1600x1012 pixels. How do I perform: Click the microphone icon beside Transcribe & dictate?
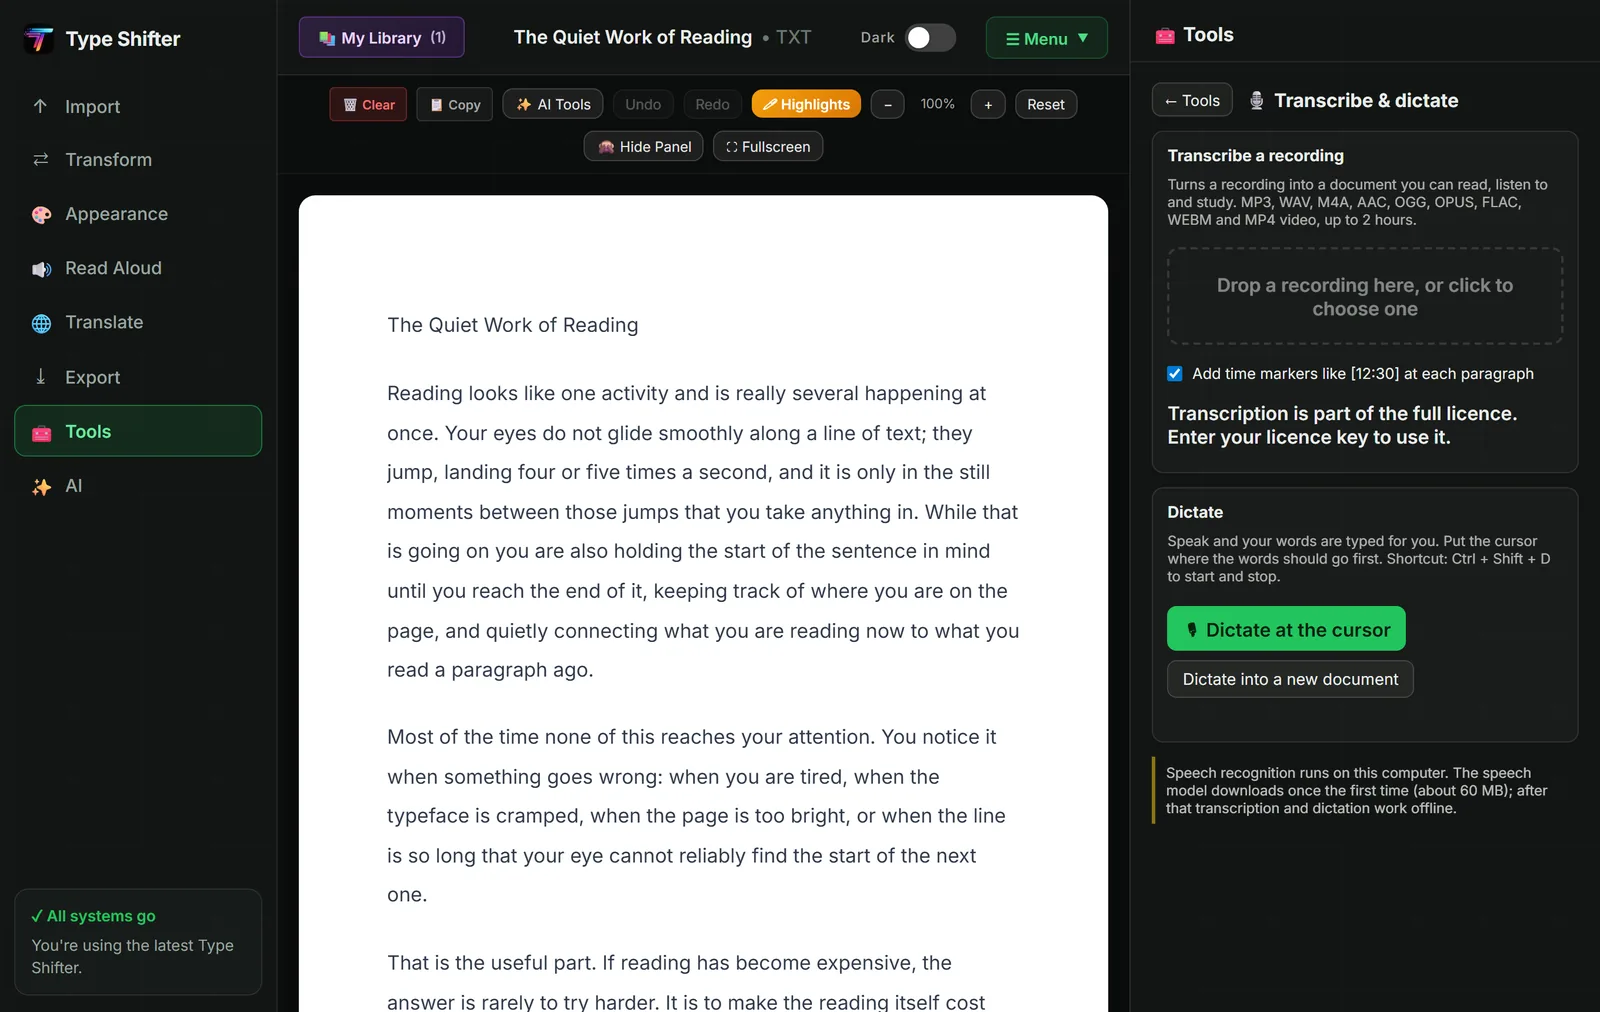(x=1257, y=100)
